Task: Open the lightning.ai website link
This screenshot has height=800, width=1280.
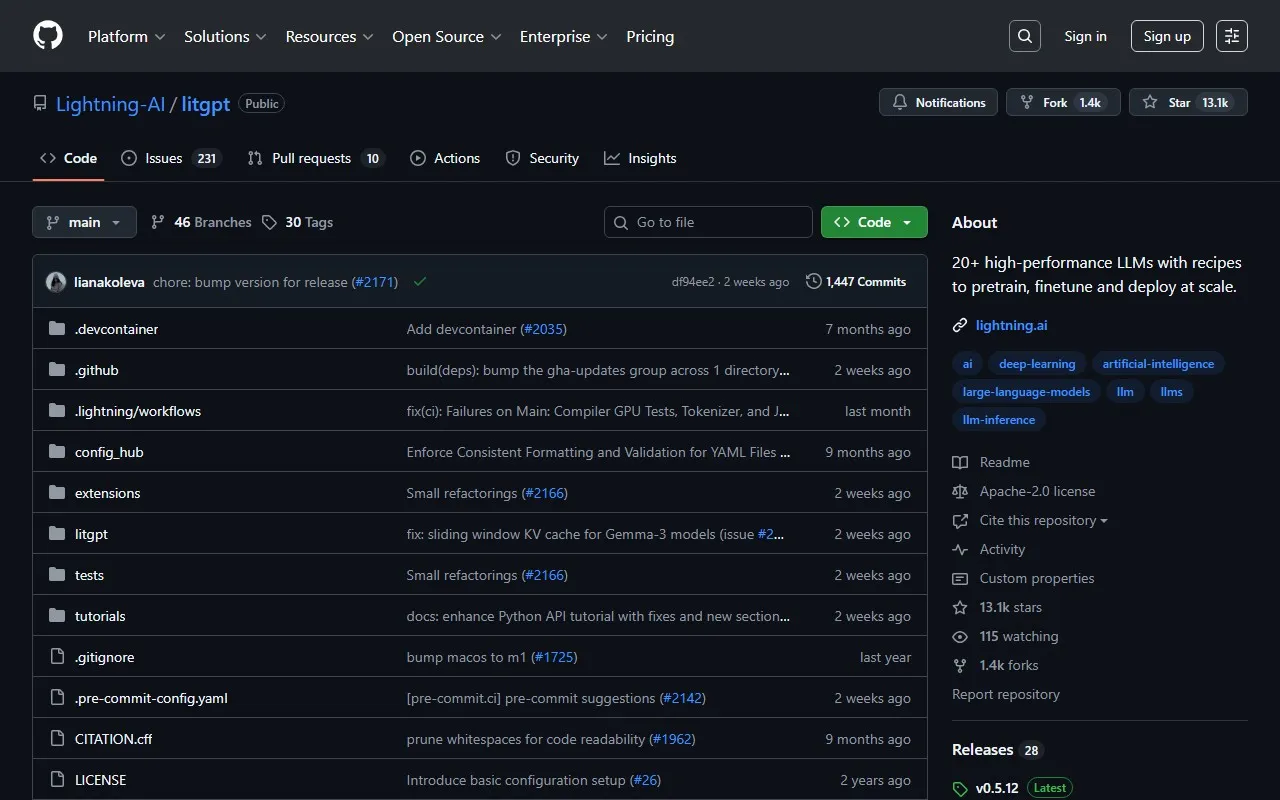Action: pyautogui.click(x=1011, y=325)
